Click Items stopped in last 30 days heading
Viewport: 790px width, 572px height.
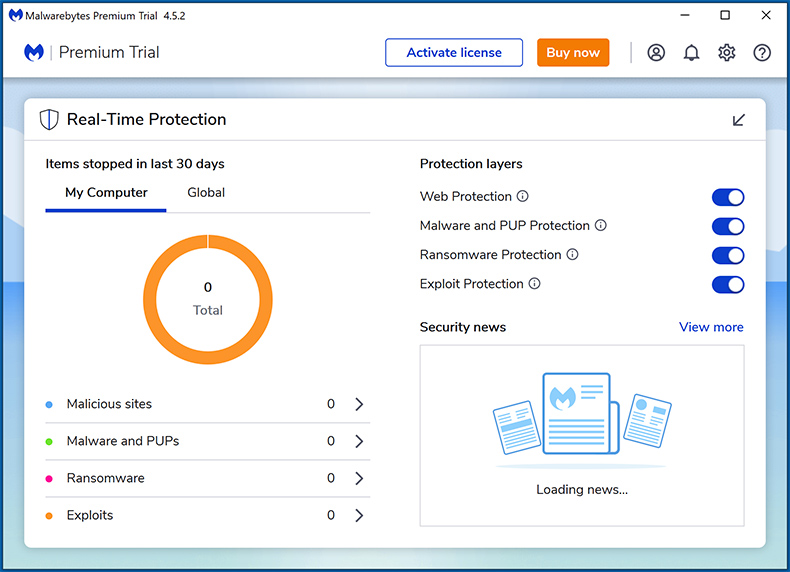pos(135,164)
